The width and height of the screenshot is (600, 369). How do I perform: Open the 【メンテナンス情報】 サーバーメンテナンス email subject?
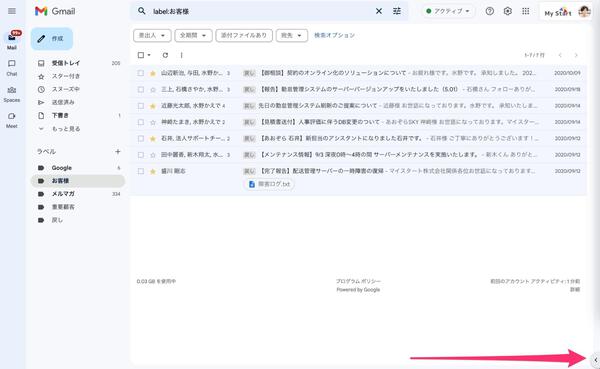369,155
